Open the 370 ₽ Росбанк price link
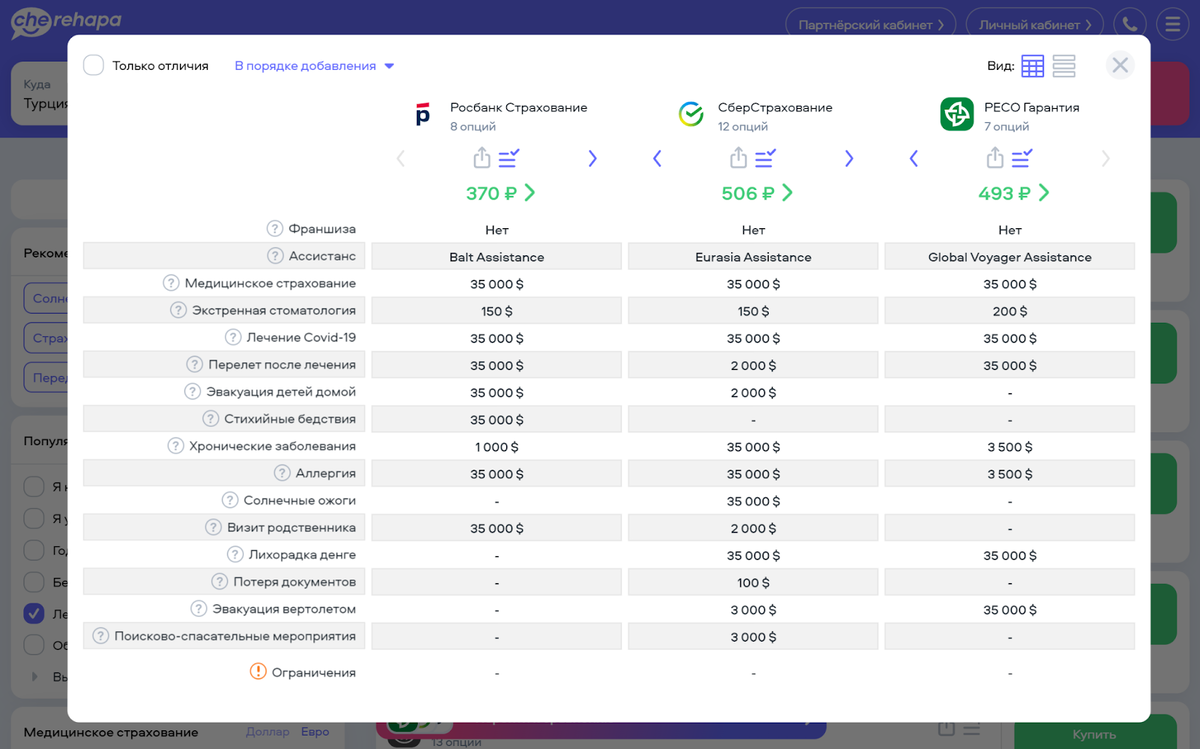 tap(501, 193)
